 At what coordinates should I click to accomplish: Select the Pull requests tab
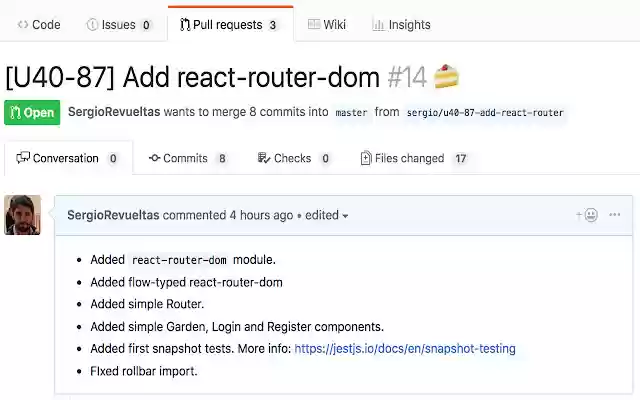point(230,25)
